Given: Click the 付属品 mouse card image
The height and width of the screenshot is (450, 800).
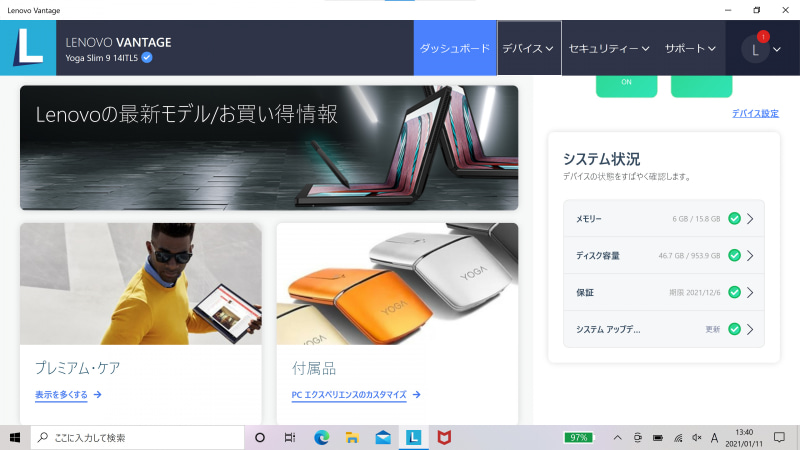Looking at the screenshot, I should (397, 284).
